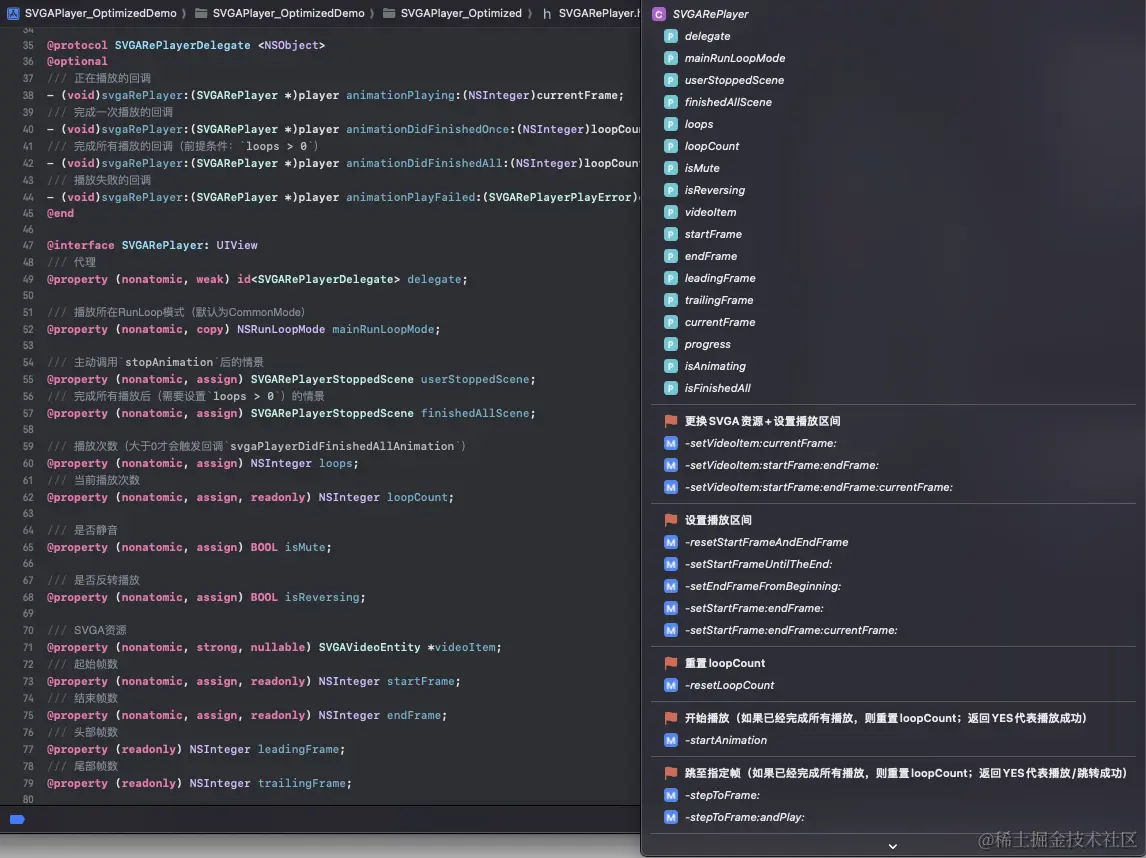Select isAnimating in the jump list
This screenshot has width=1146, height=858.
(x=715, y=365)
